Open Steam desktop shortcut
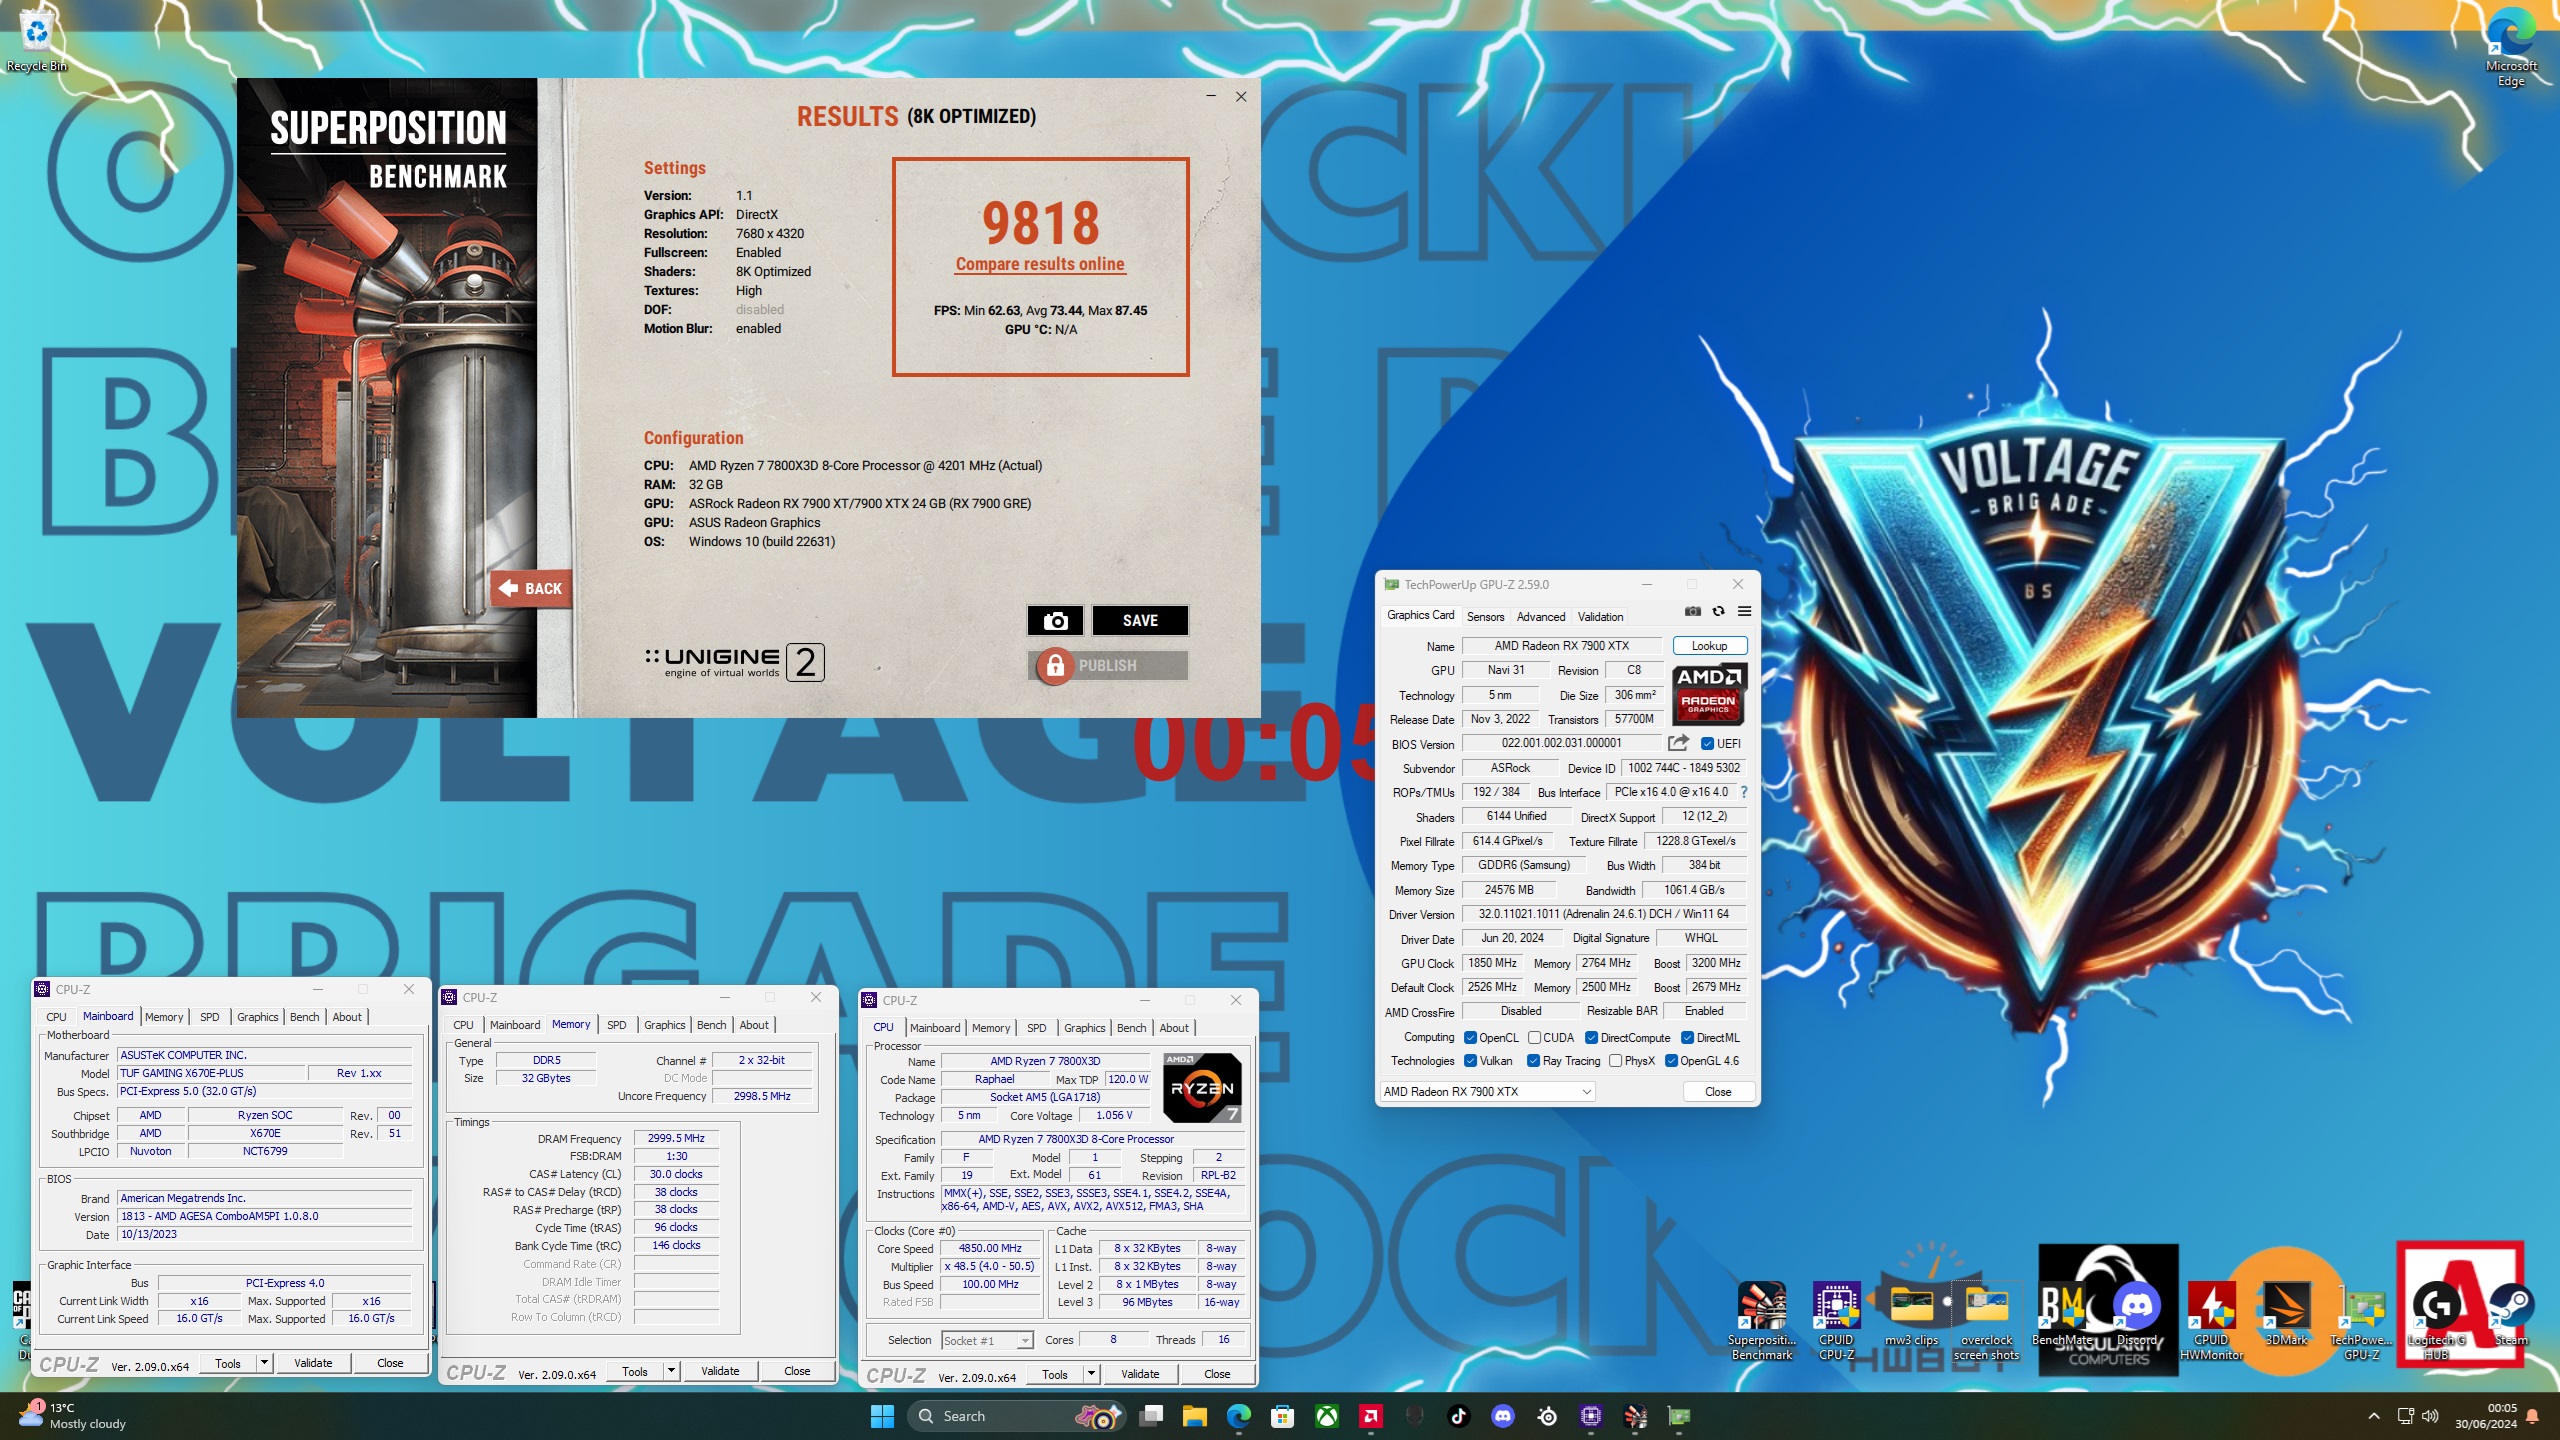 2511,1315
